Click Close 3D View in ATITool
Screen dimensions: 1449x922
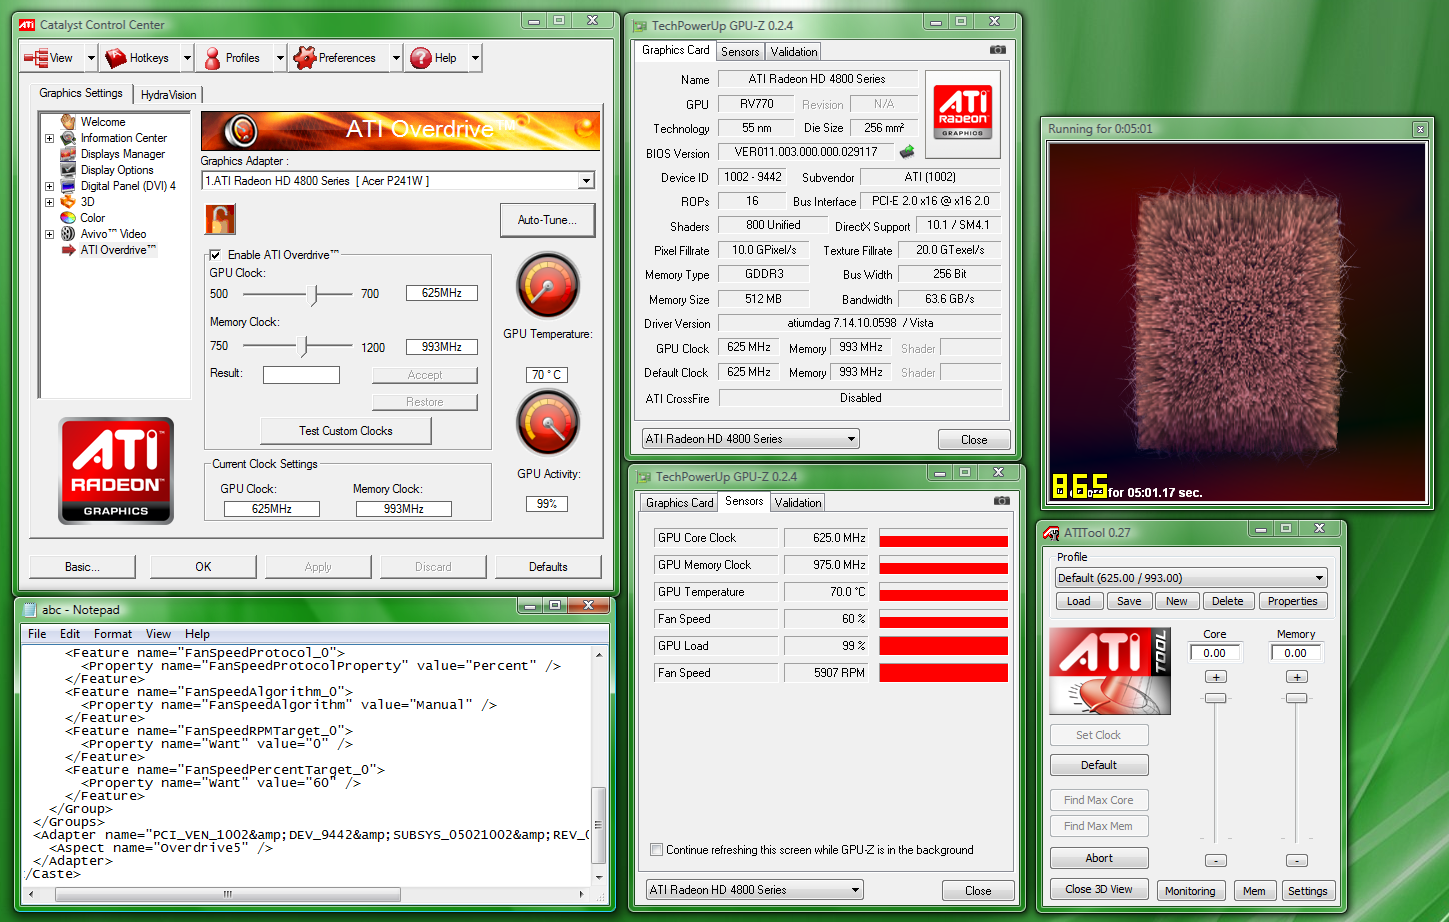1099,890
